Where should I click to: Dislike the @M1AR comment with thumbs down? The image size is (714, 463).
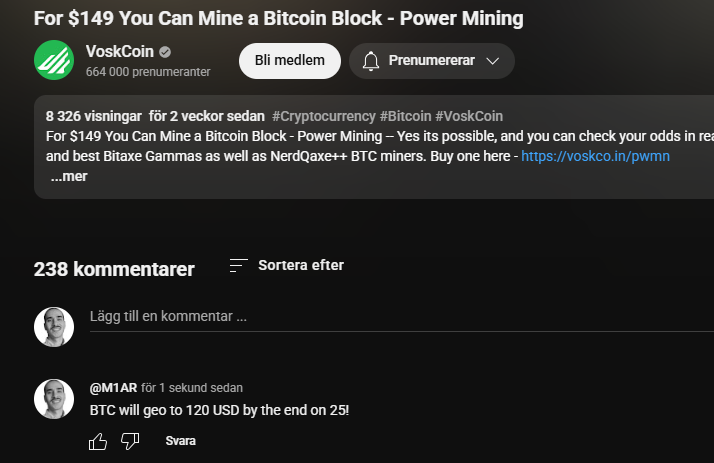(130, 441)
